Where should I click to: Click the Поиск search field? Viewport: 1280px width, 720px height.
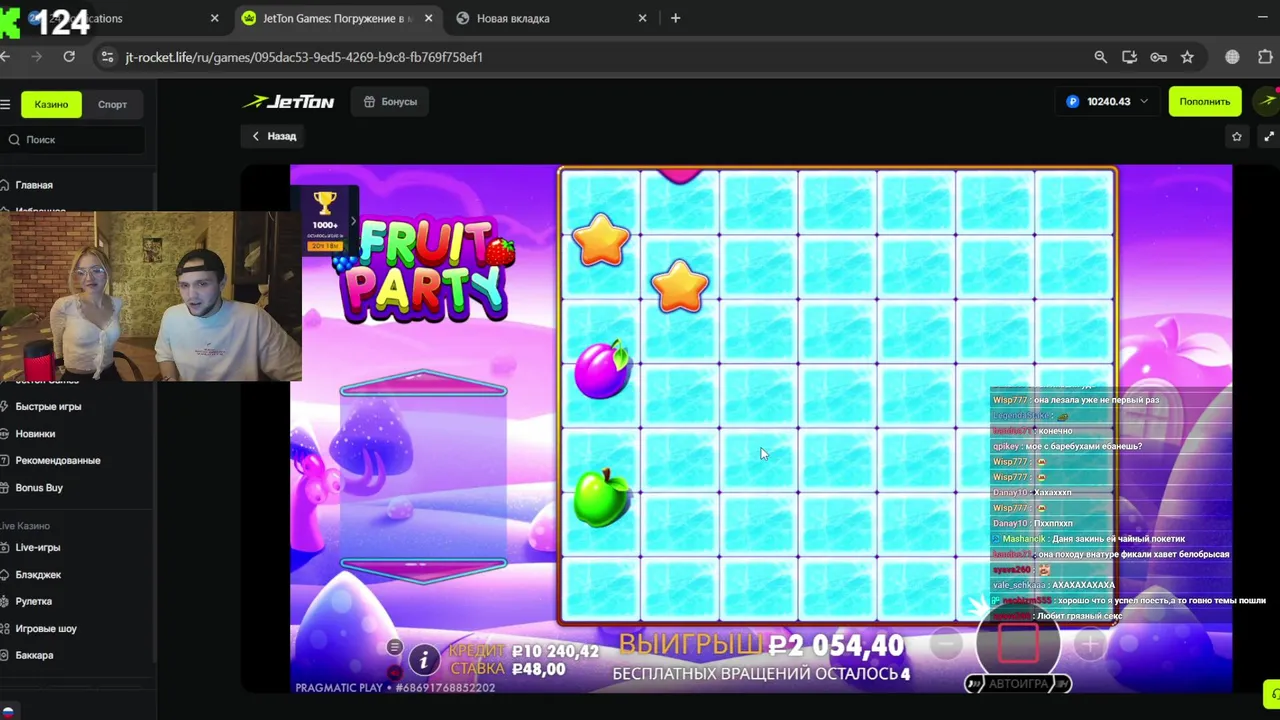(x=73, y=140)
